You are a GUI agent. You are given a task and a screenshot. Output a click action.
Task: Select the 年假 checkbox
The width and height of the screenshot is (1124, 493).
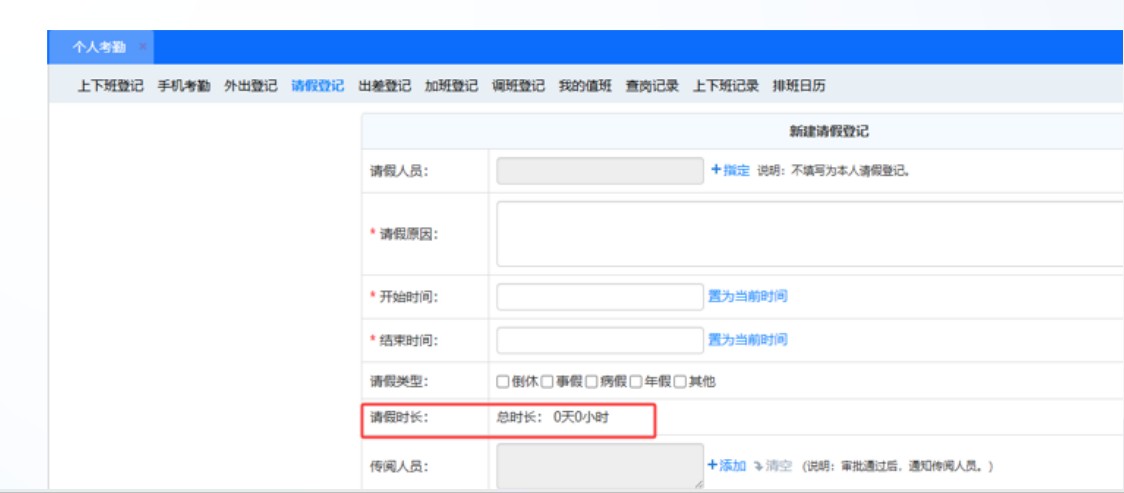pos(635,381)
